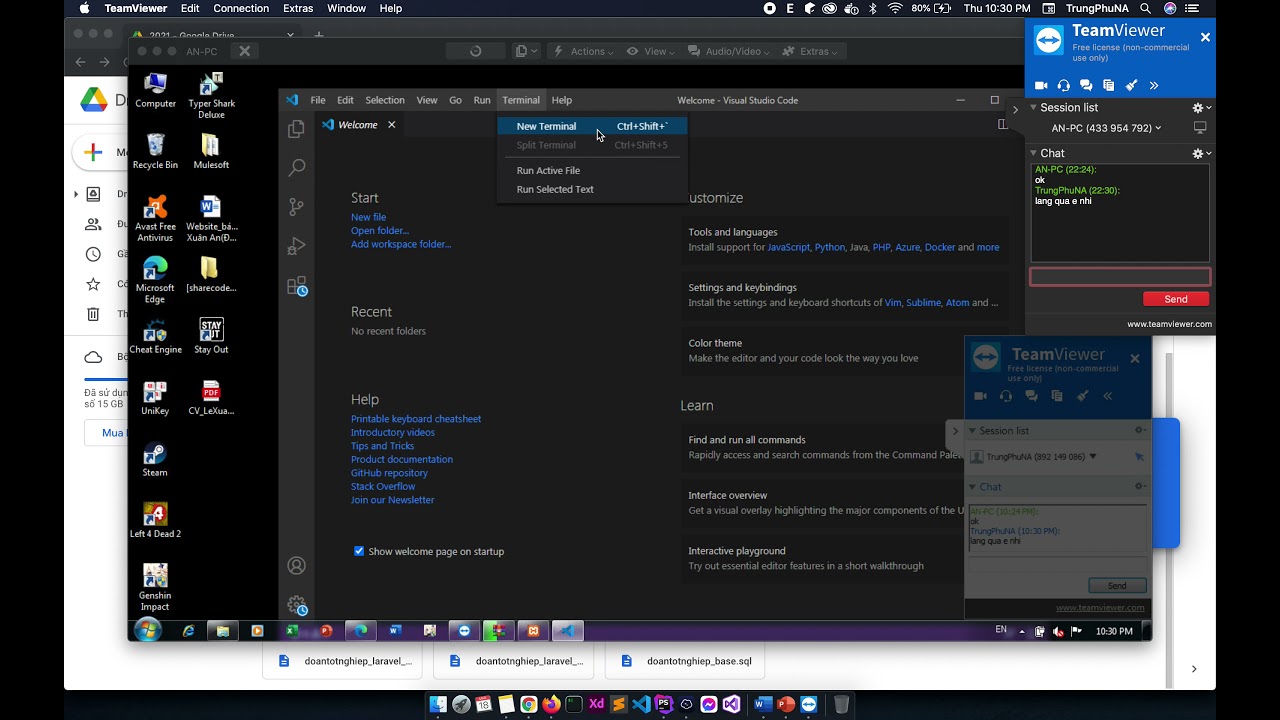Image resolution: width=1280 pixels, height=720 pixels.
Task: Open chat bubbles icon in TeamViewer panel
Action: (1086, 86)
